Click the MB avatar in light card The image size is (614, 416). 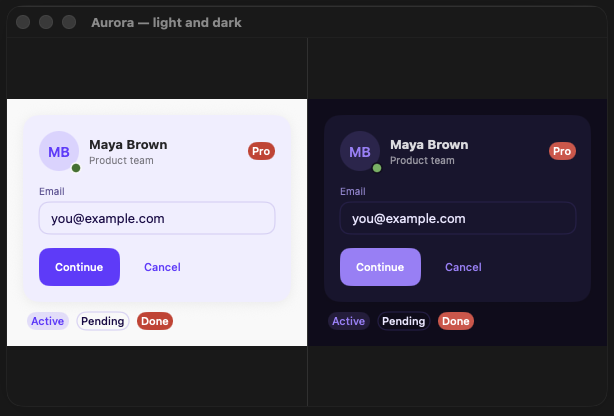[x=59, y=151]
